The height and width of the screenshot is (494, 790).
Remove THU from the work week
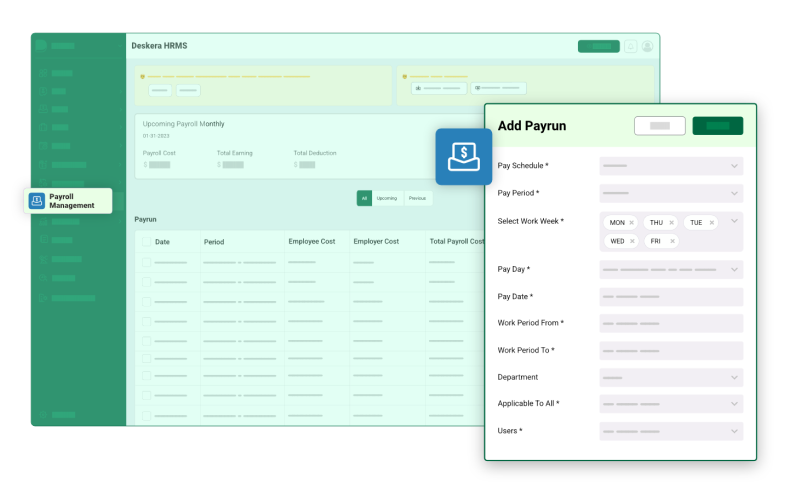[x=671, y=222]
